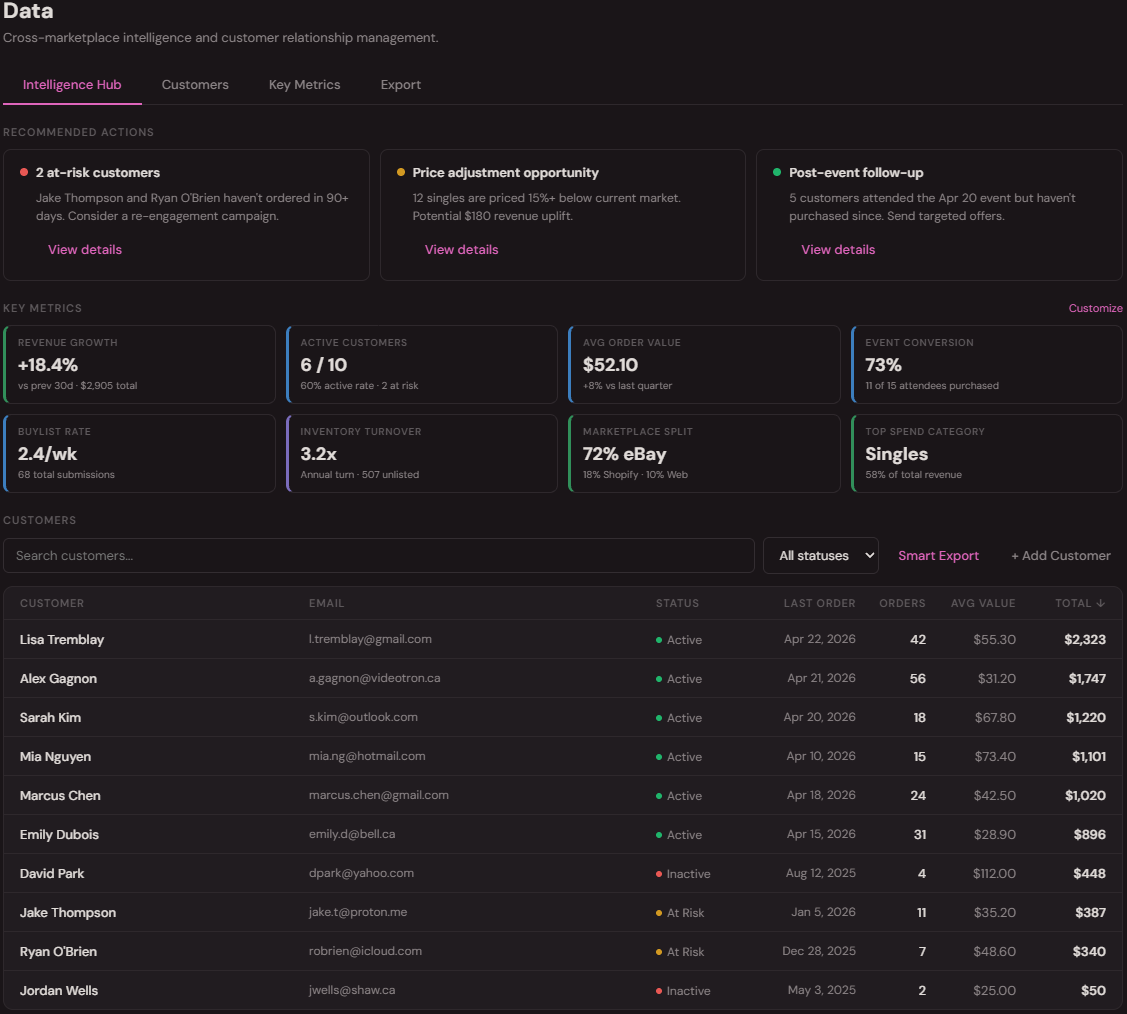Open the Buylist Rate metric card
The height and width of the screenshot is (1014, 1127).
pyautogui.click(x=139, y=453)
